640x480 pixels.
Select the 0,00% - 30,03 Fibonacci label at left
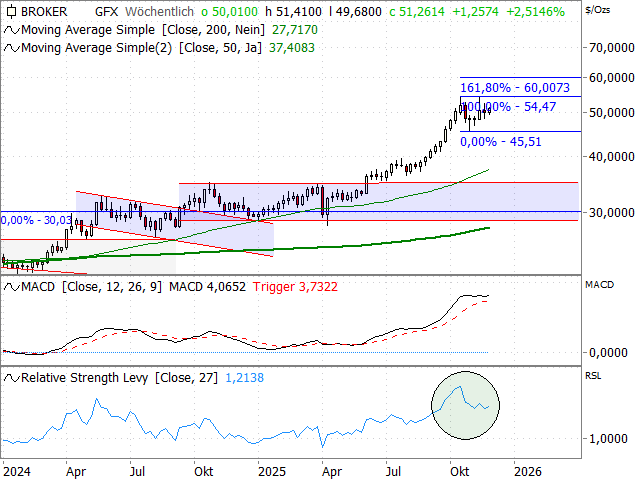click(x=37, y=220)
